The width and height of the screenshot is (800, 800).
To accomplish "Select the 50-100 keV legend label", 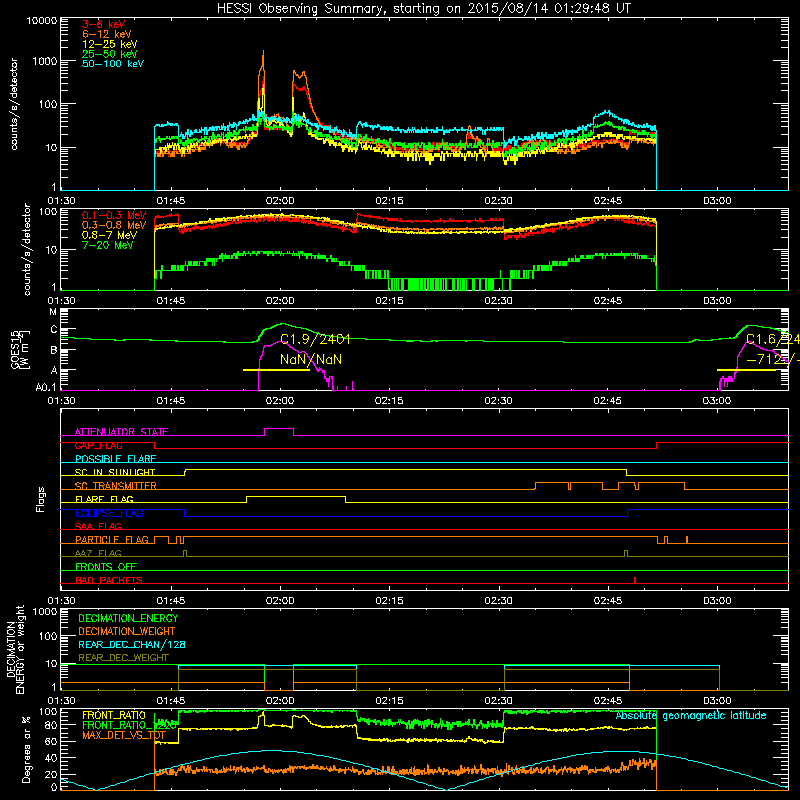I will (113, 64).
